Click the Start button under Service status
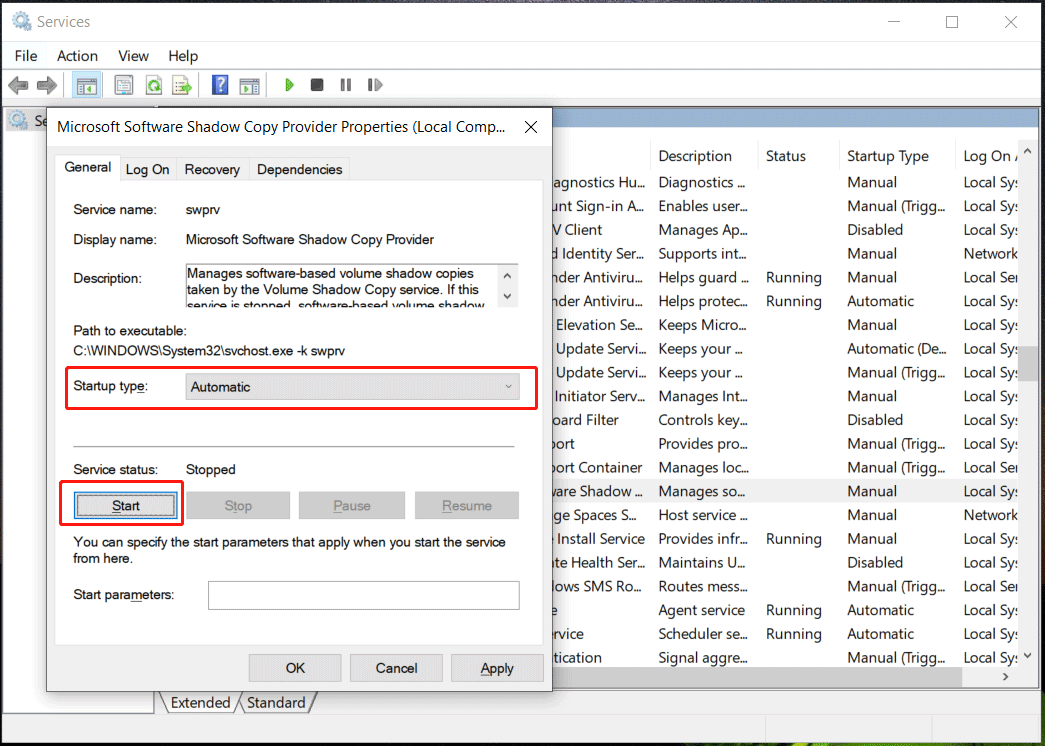1045x746 pixels. 126,506
